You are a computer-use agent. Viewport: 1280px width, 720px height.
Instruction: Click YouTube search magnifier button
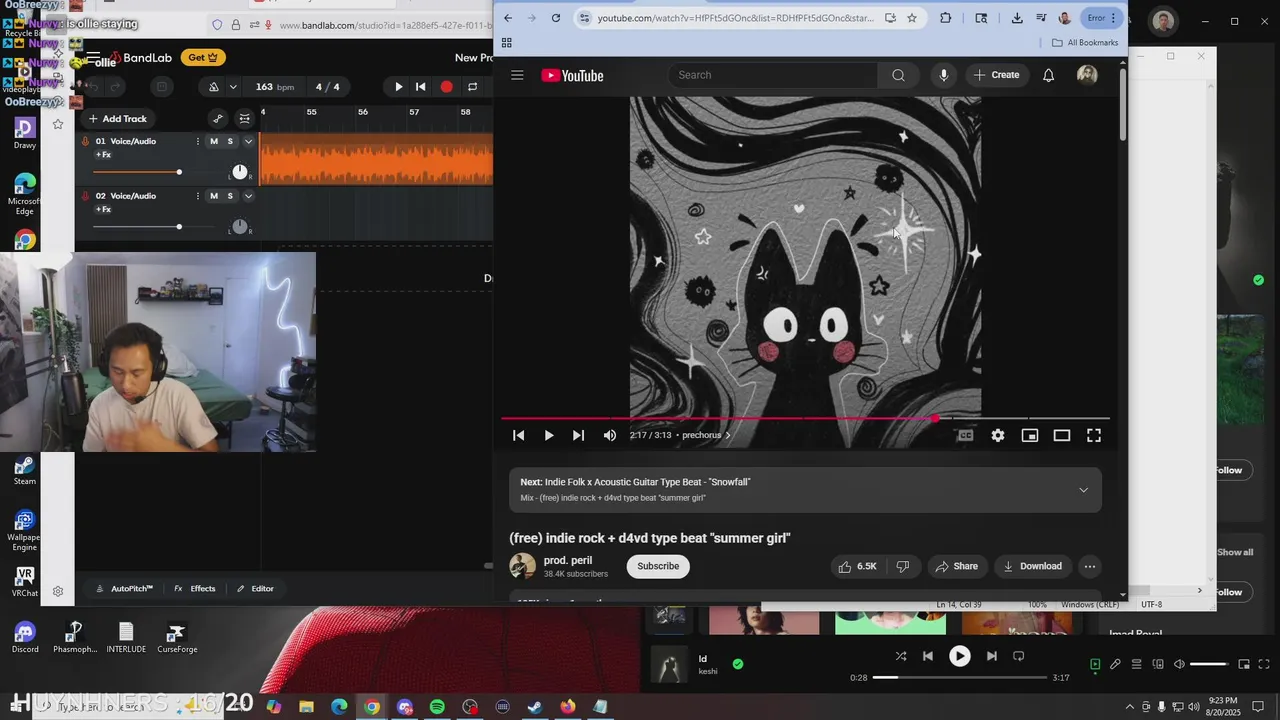tap(898, 75)
